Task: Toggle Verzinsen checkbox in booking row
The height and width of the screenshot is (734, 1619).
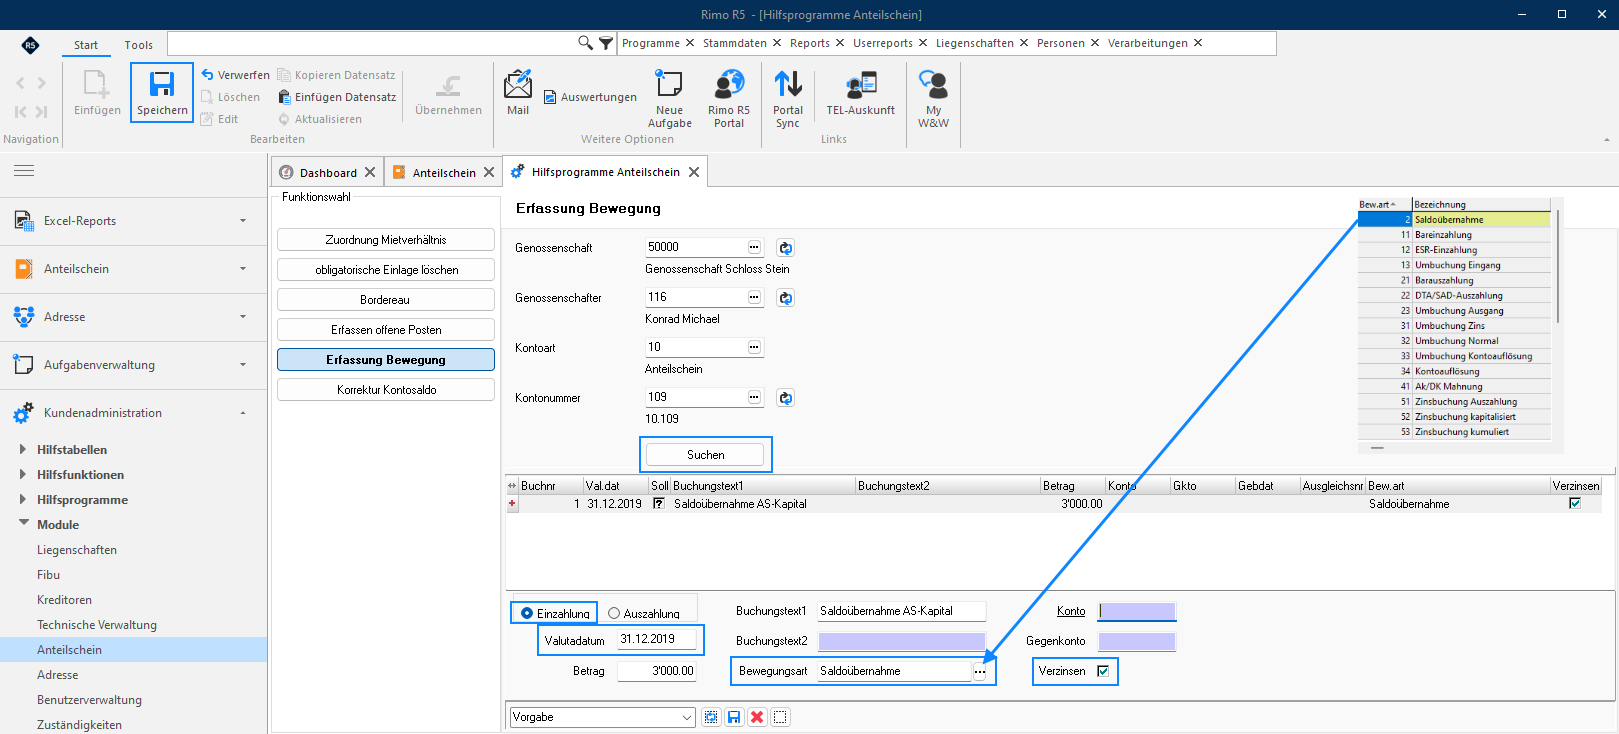Action: click(x=1575, y=503)
